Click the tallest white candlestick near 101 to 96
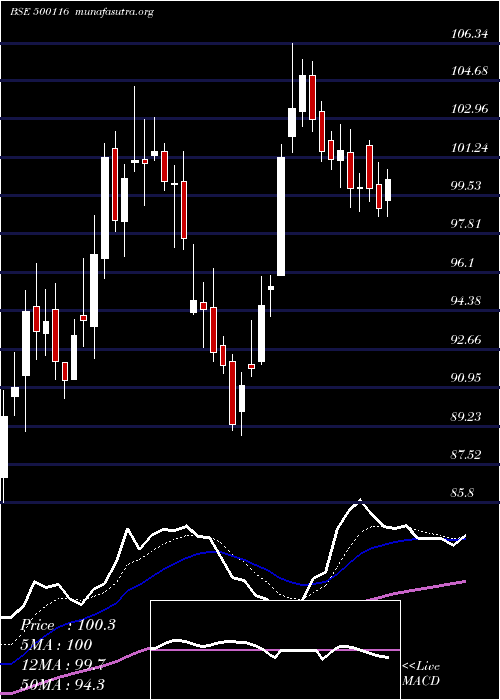 (x=281, y=217)
